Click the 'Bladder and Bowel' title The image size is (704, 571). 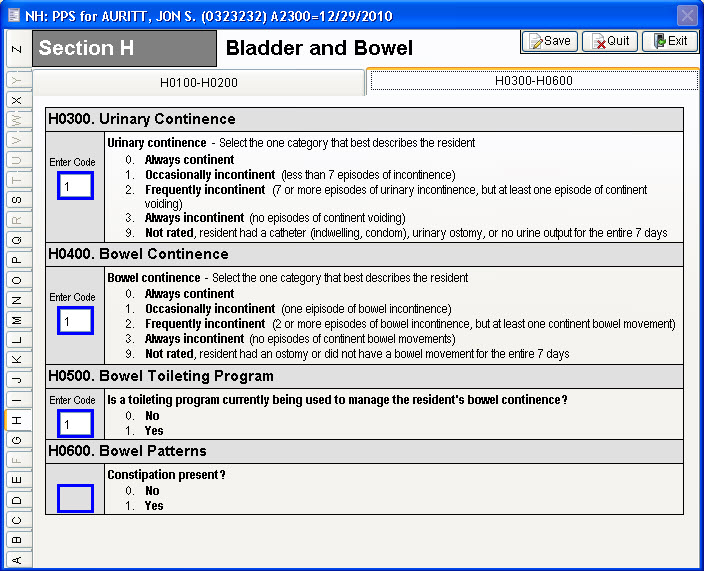(x=319, y=48)
